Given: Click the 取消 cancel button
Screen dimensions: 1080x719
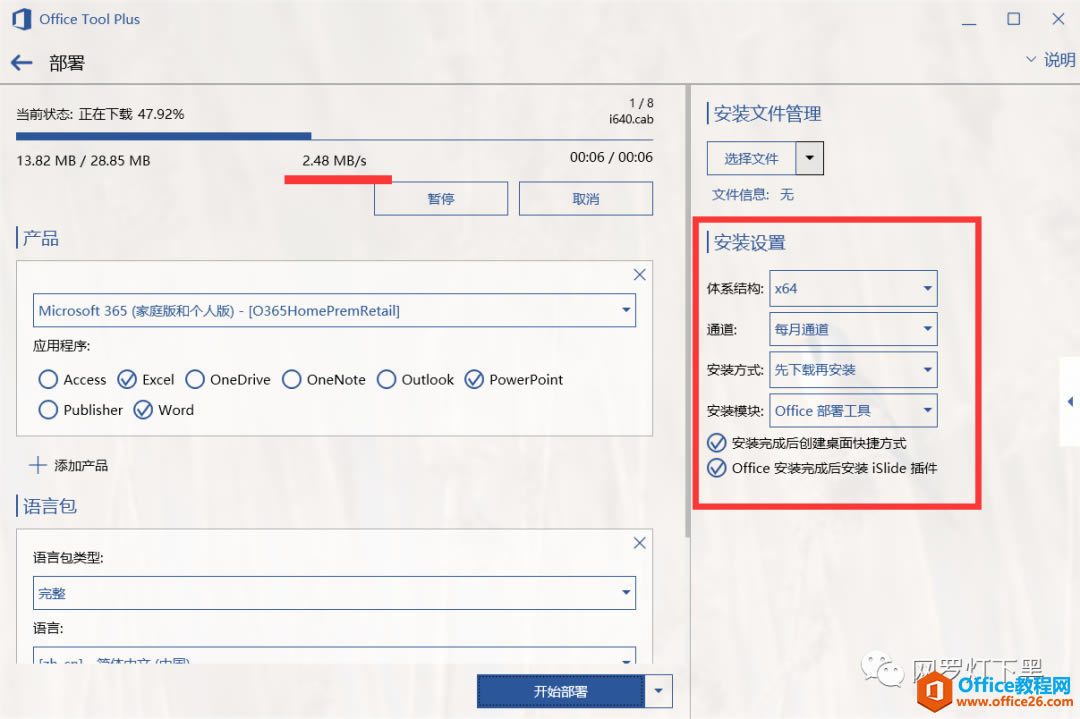Looking at the screenshot, I should pos(585,198).
